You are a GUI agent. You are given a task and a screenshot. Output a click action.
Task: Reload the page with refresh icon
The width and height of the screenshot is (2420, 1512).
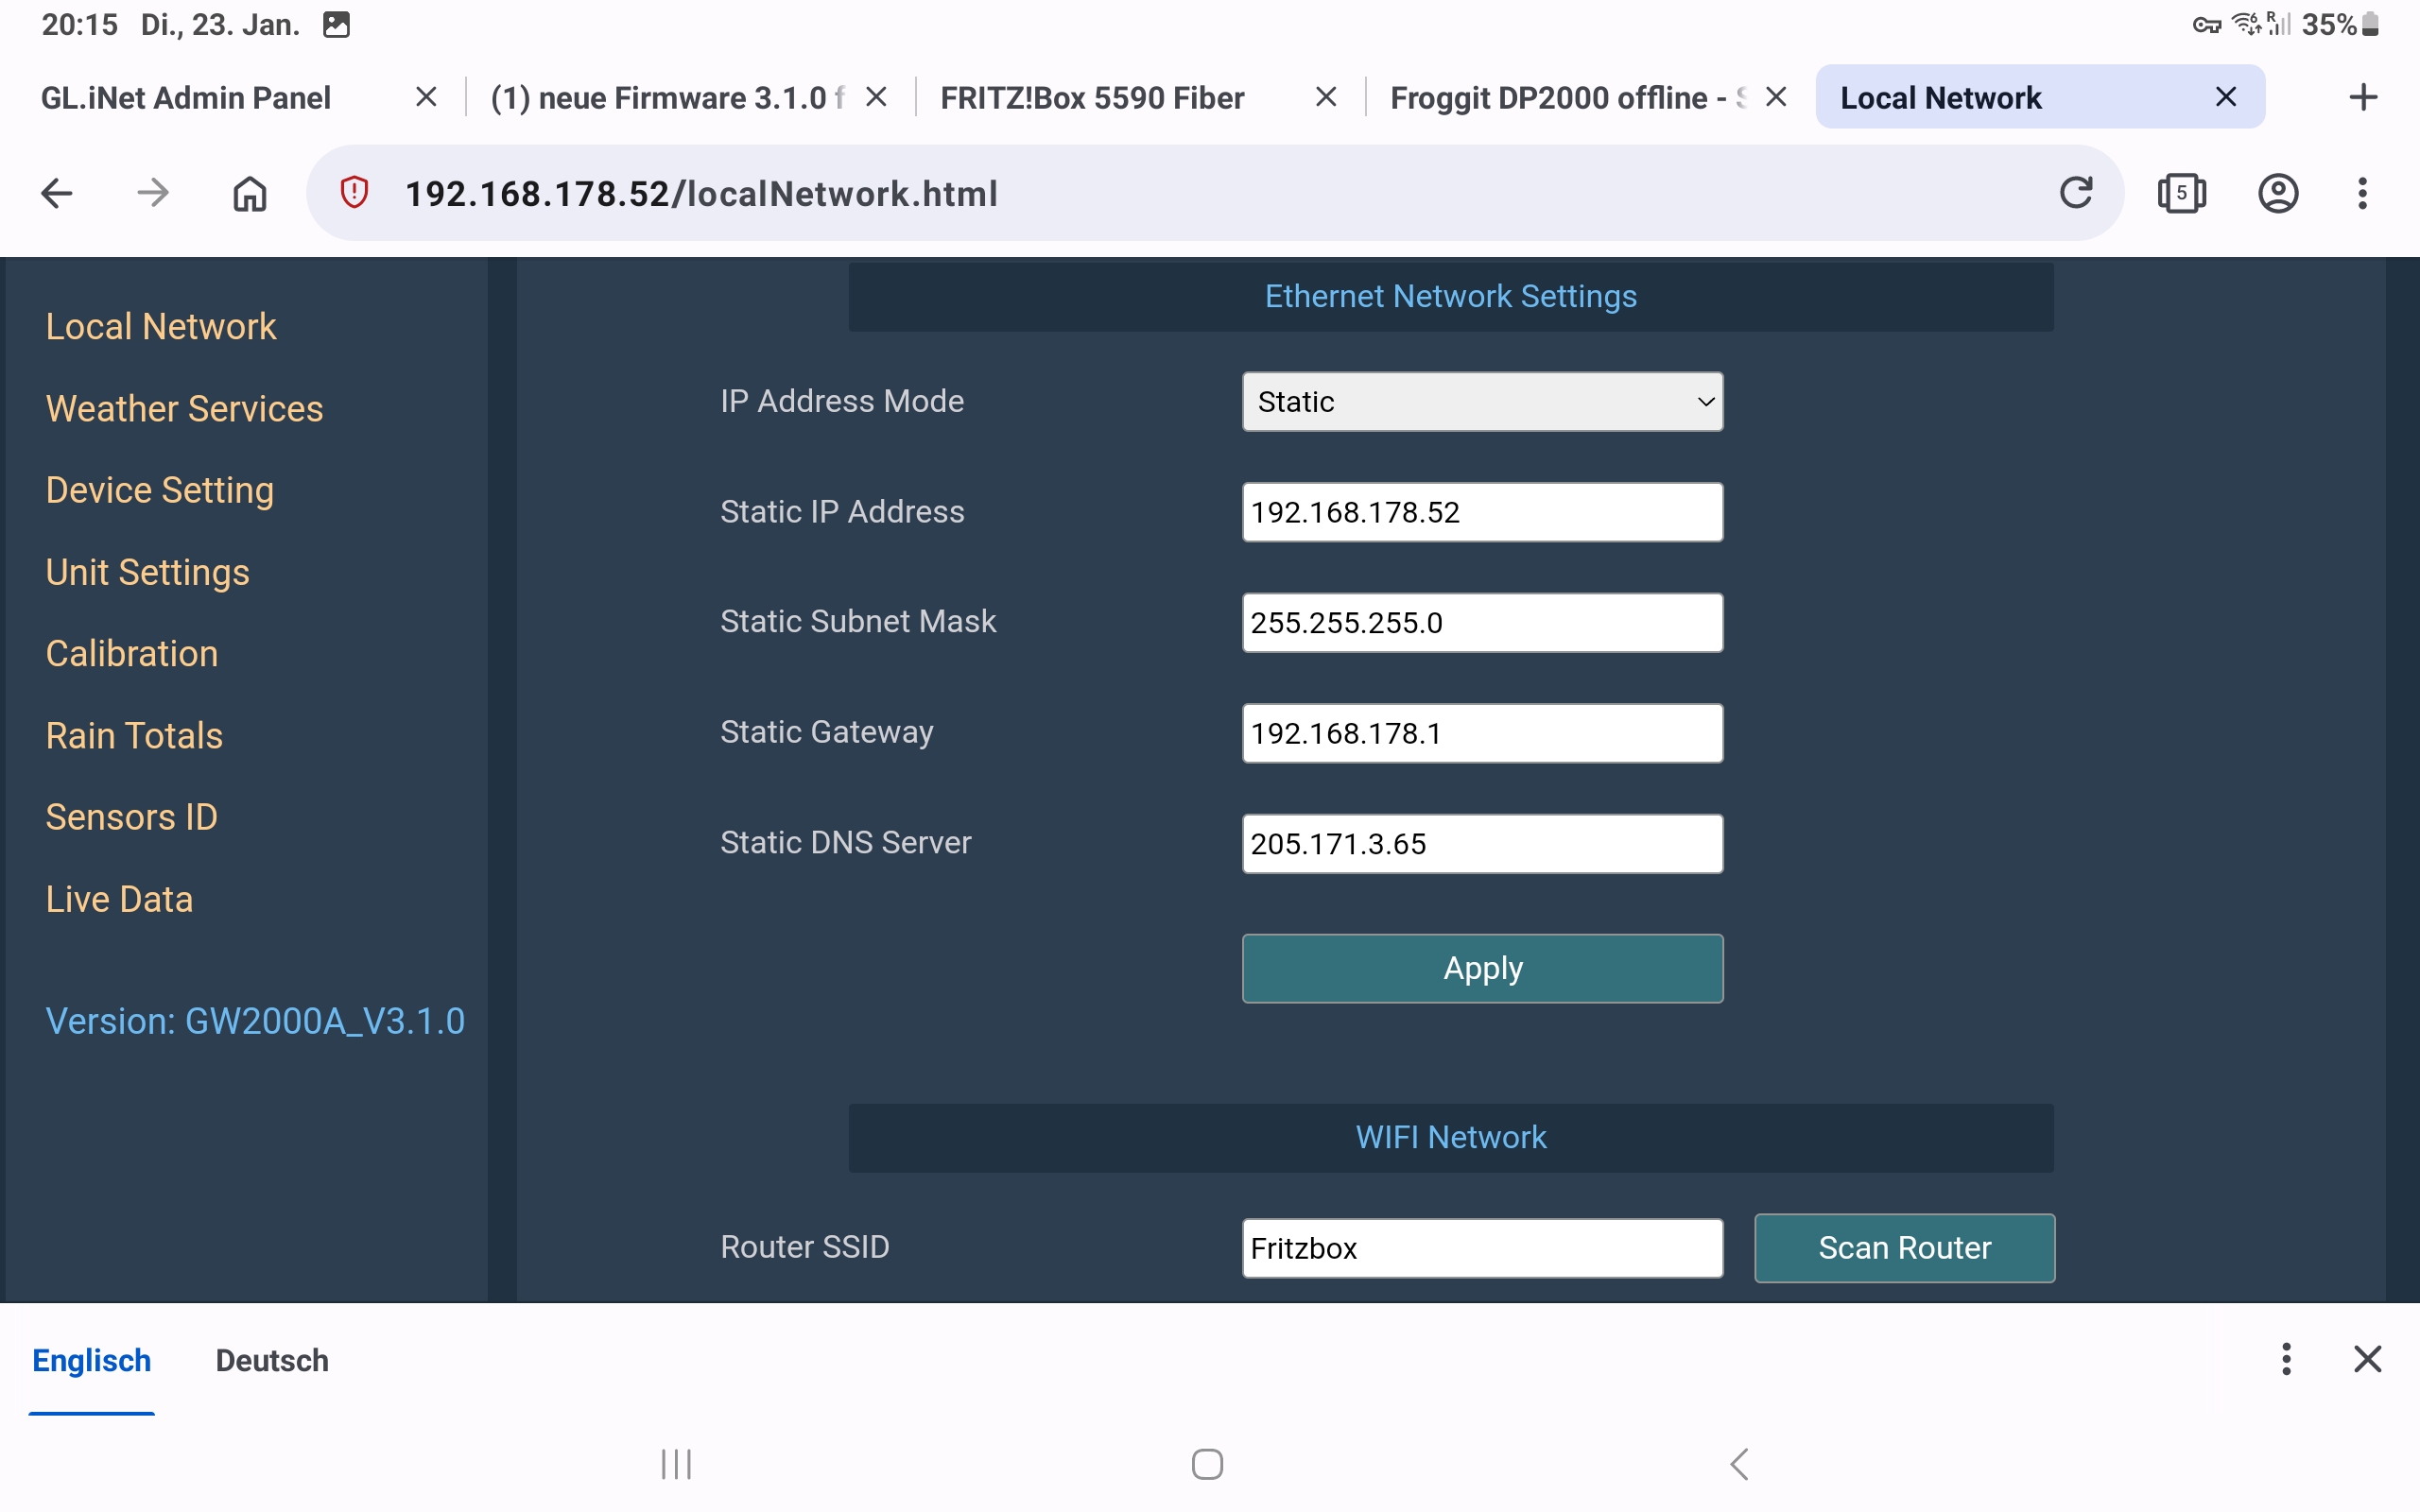point(2076,193)
